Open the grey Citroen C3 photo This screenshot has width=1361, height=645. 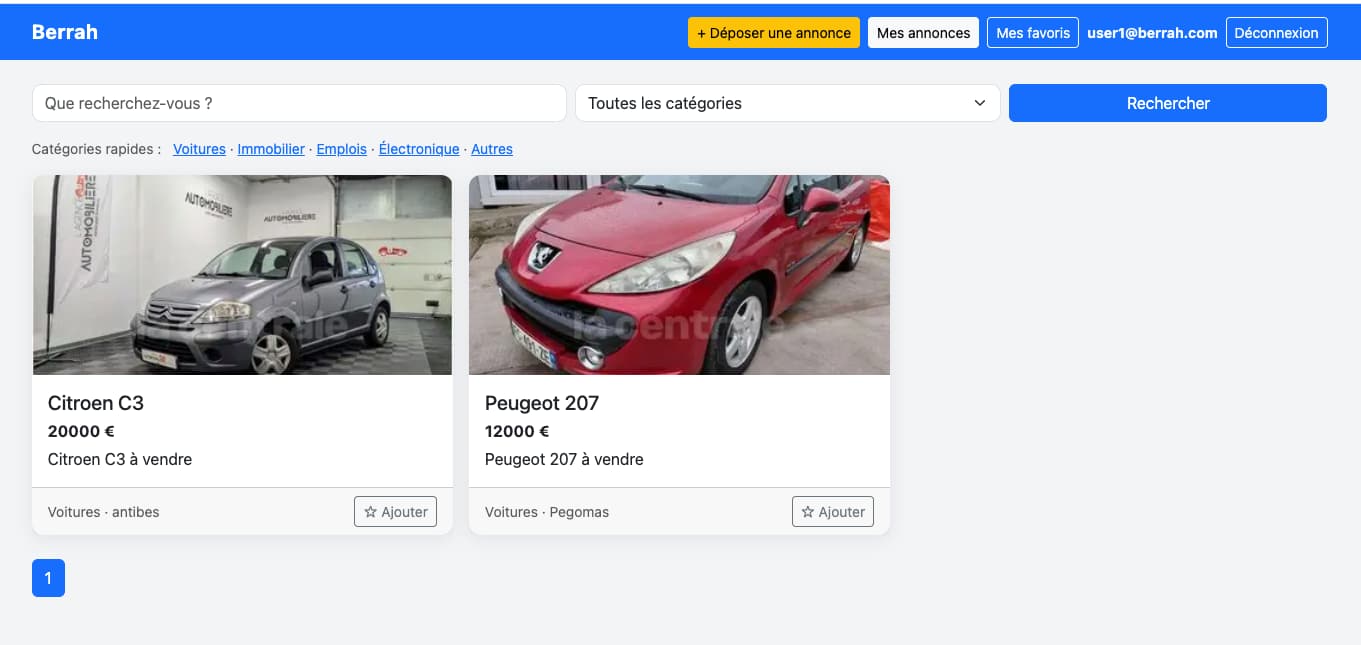coord(242,275)
